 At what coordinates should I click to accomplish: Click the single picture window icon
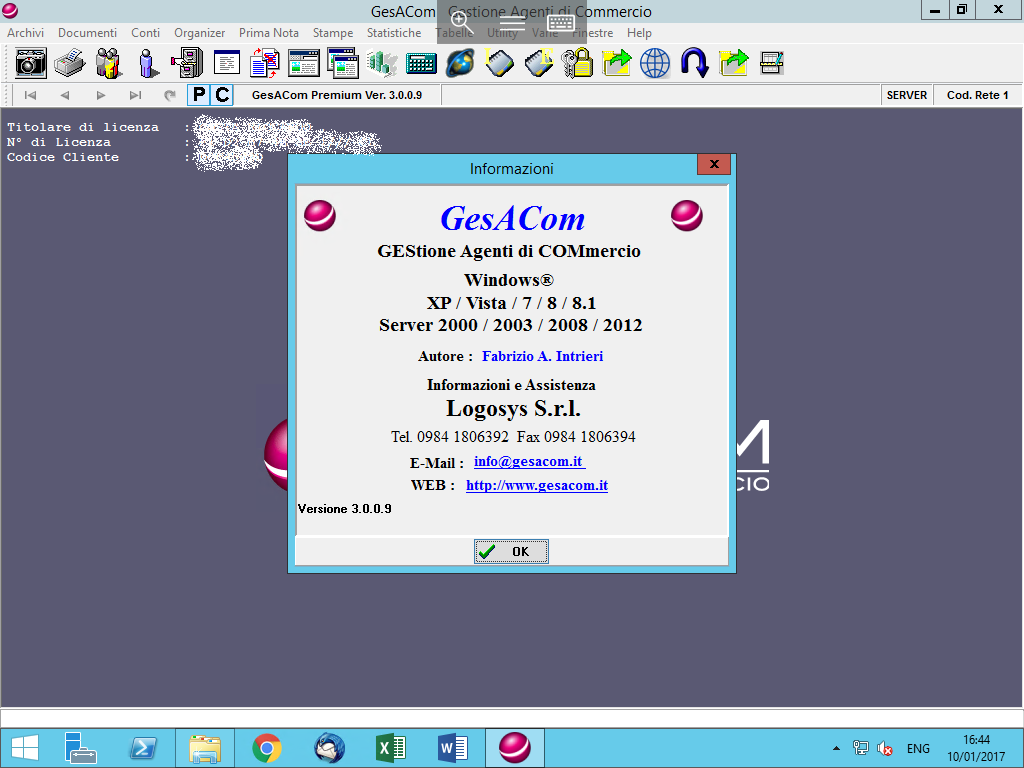pyautogui.click(x=304, y=63)
